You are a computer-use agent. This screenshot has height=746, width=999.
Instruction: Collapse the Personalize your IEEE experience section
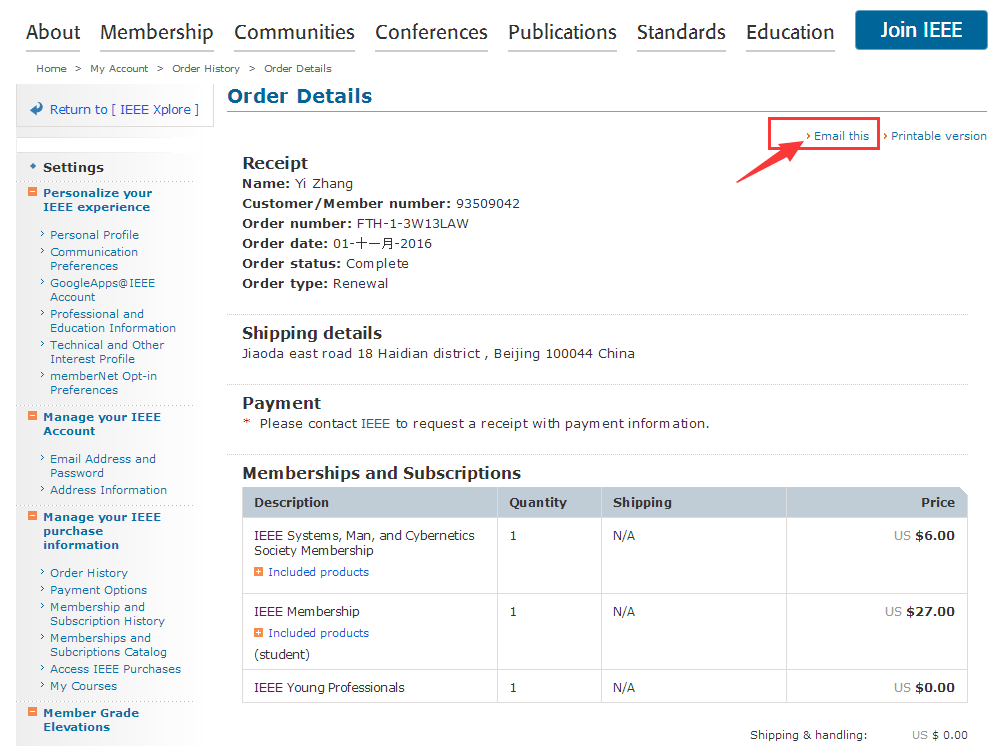pos(32,192)
